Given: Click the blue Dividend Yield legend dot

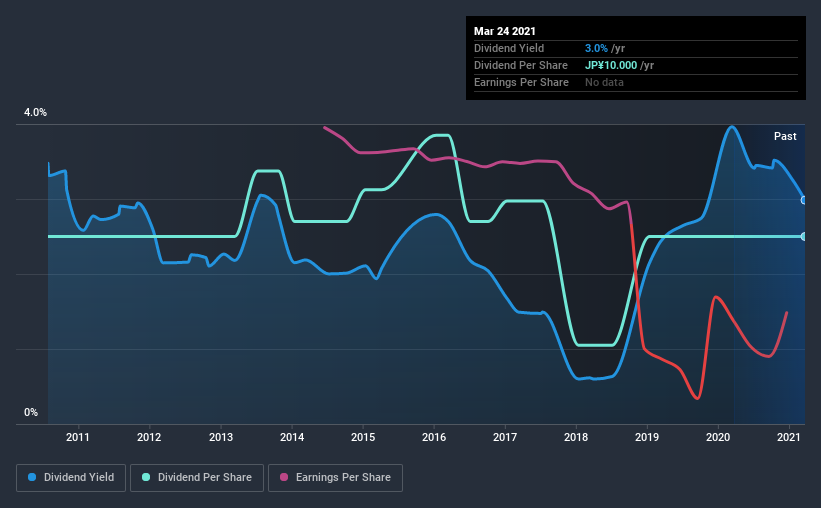Looking at the screenshot, I should pos(32,477).
